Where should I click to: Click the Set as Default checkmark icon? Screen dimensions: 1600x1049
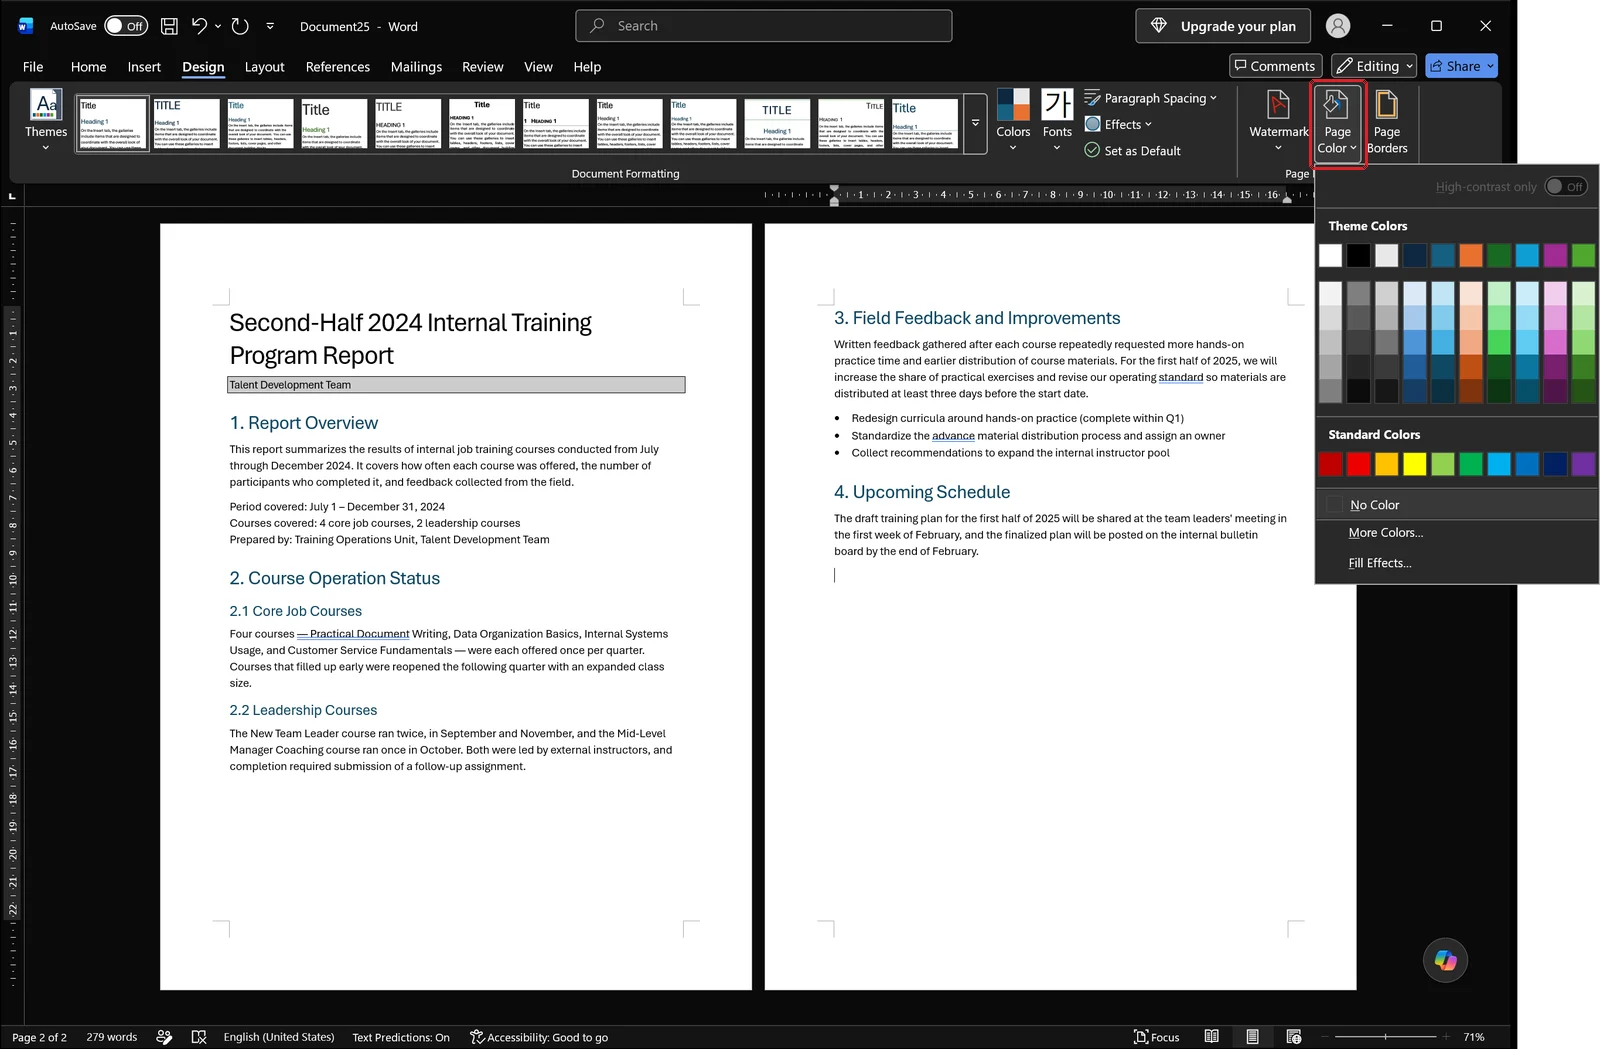click(1092, 150)
